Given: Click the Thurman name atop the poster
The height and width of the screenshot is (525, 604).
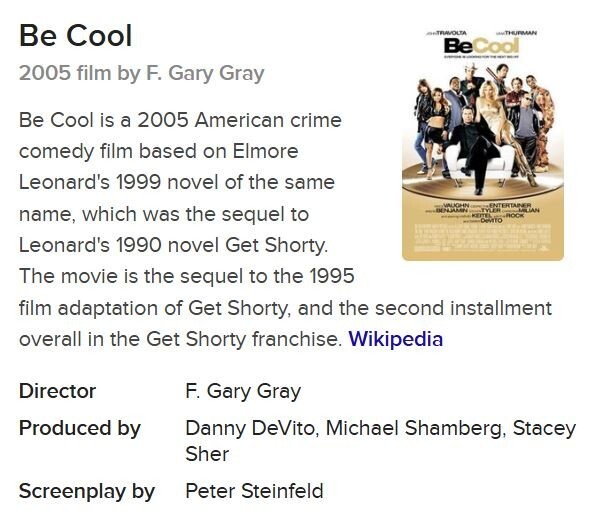Looking at the screenshot, I should pyautogui.click(x=517, y=33).
